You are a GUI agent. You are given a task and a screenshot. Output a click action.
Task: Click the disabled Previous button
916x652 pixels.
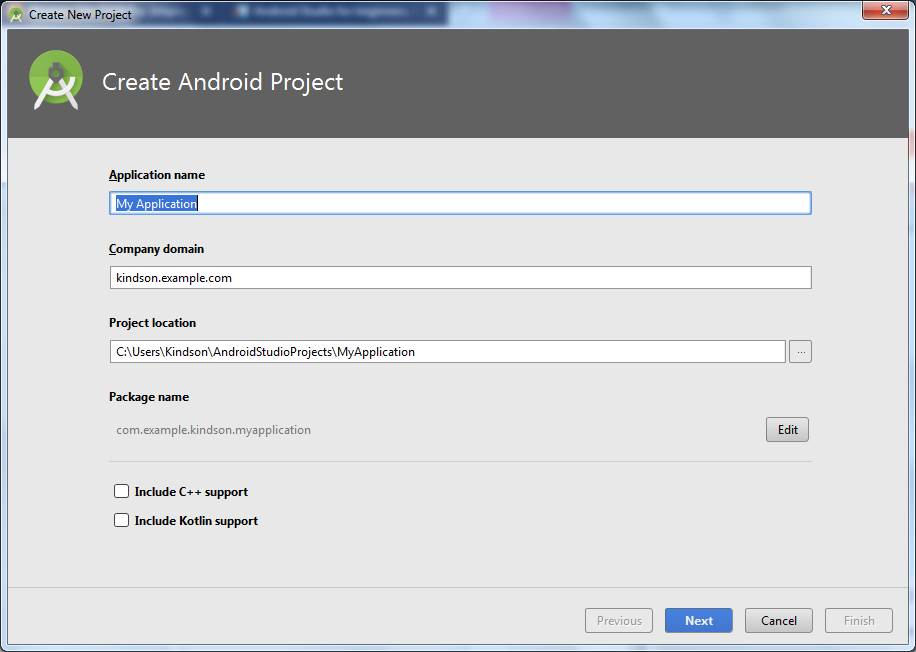tap(619, 620)
